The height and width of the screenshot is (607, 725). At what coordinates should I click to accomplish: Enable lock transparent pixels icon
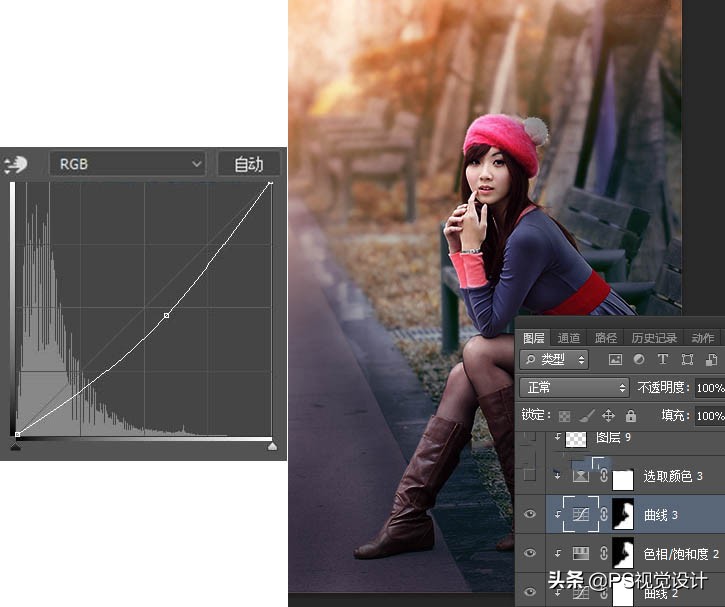click(x=565, y=415)
